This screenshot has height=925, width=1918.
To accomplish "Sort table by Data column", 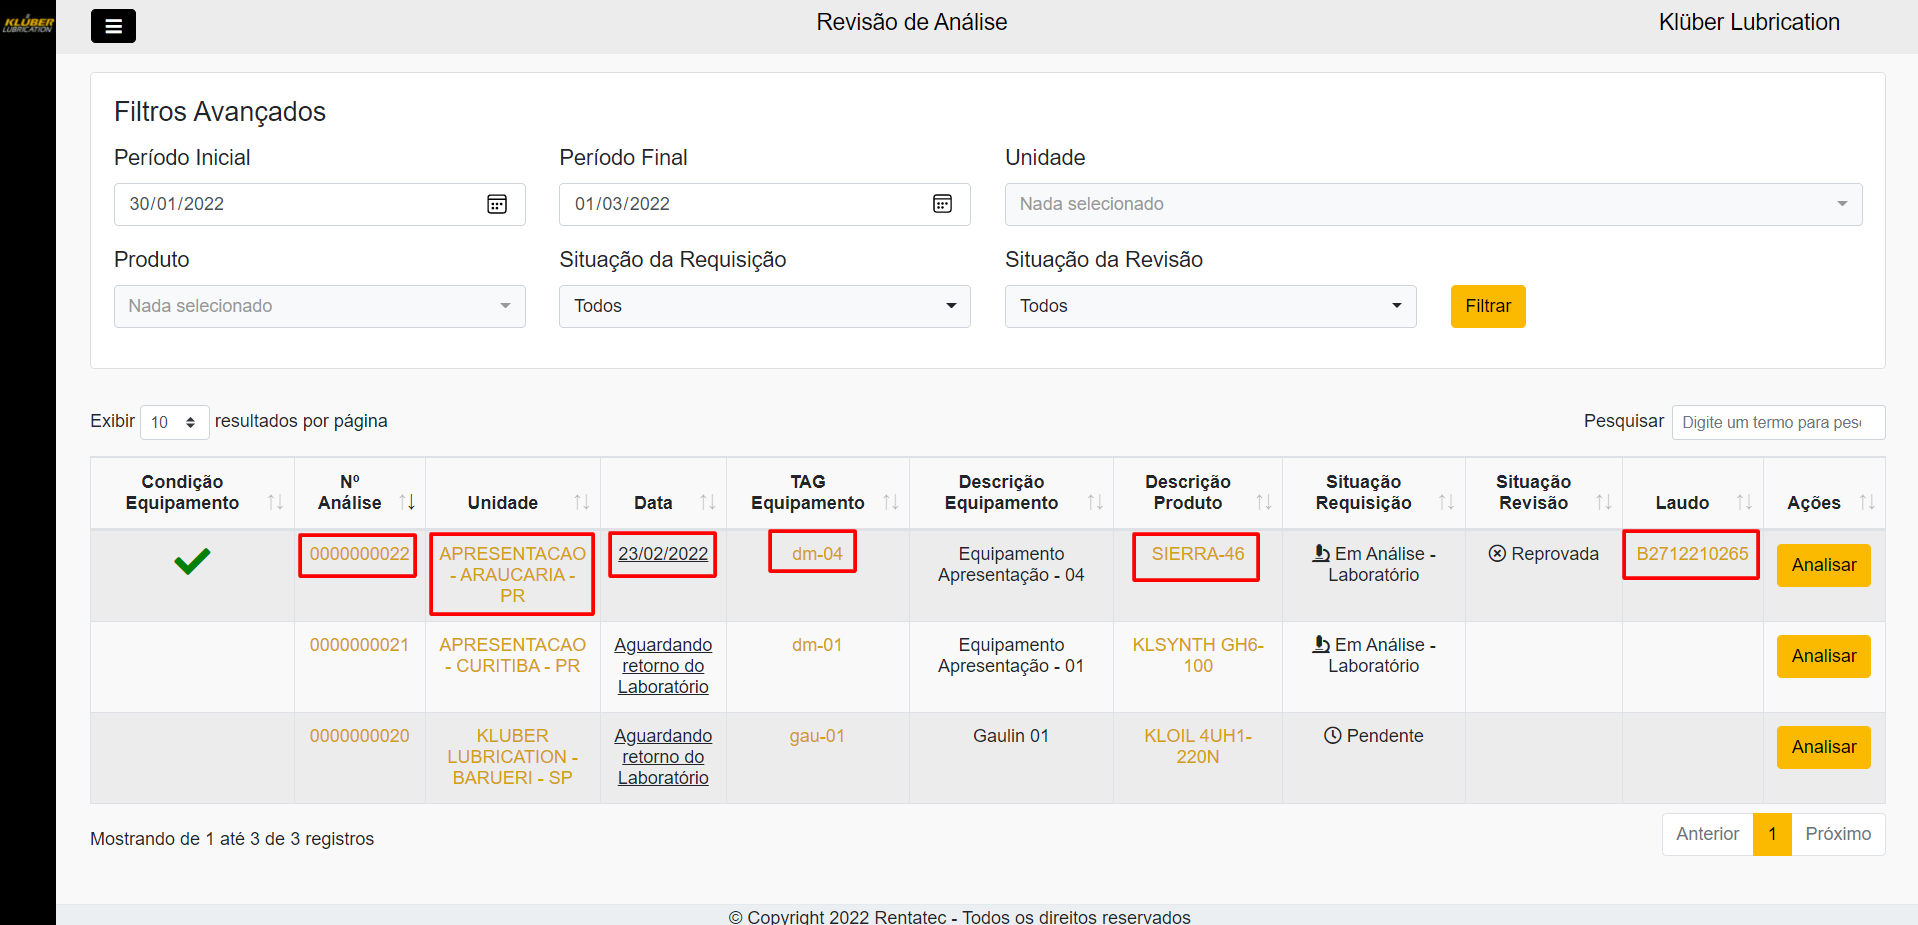I will (707, 502).
